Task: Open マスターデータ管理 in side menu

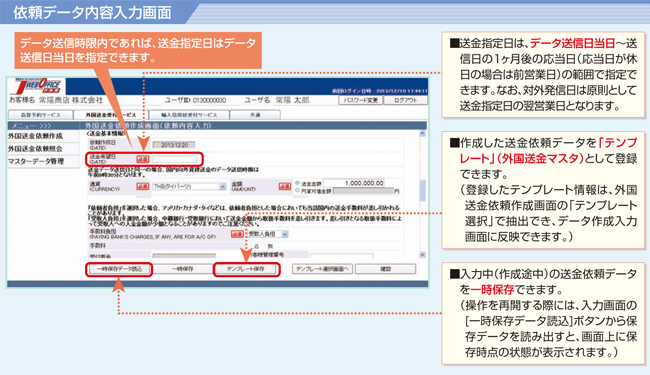Action: [36, 161]
